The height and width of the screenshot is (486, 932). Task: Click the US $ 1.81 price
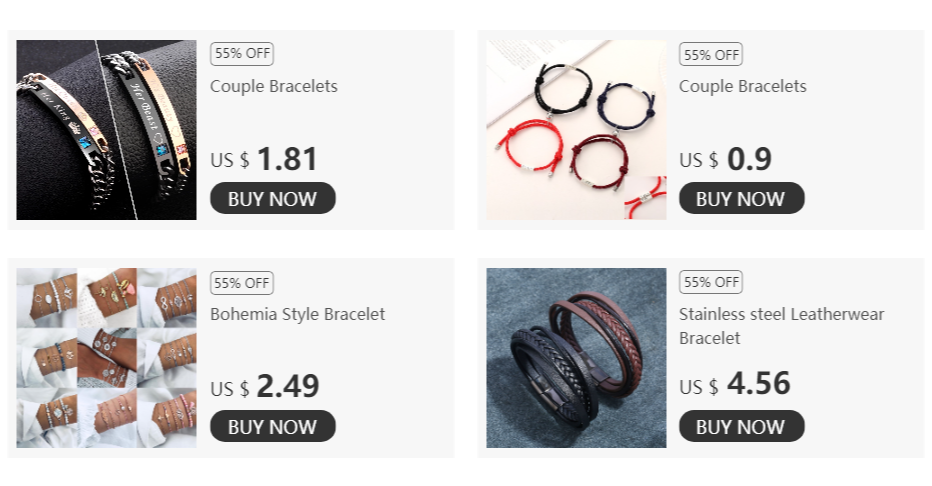click(264, 159)
